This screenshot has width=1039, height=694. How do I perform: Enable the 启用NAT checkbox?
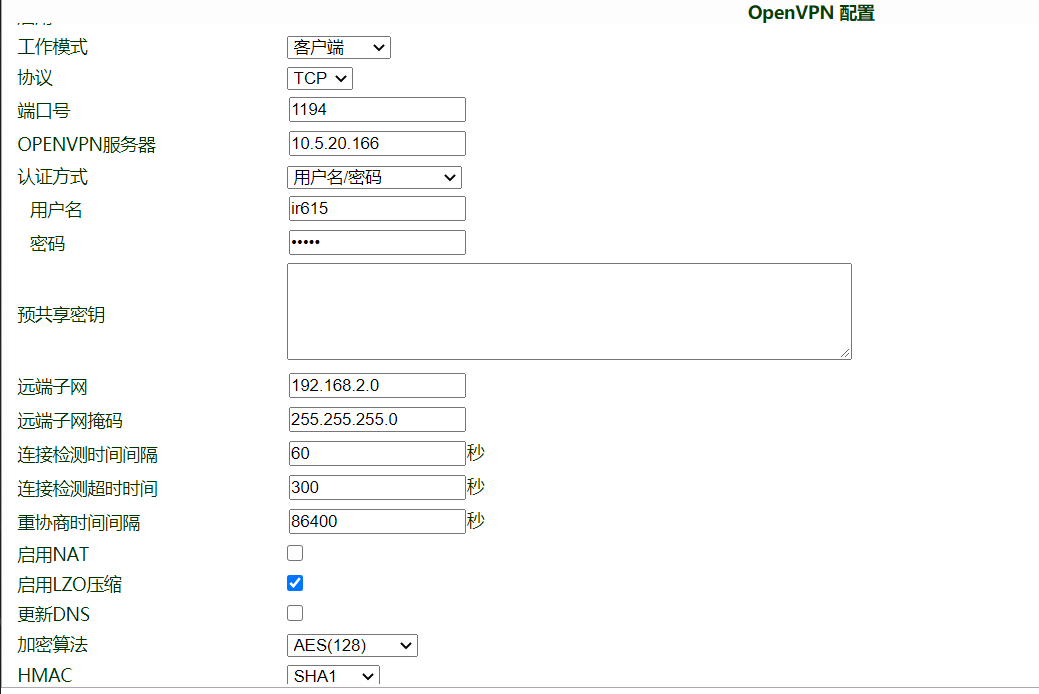[295, 553]
